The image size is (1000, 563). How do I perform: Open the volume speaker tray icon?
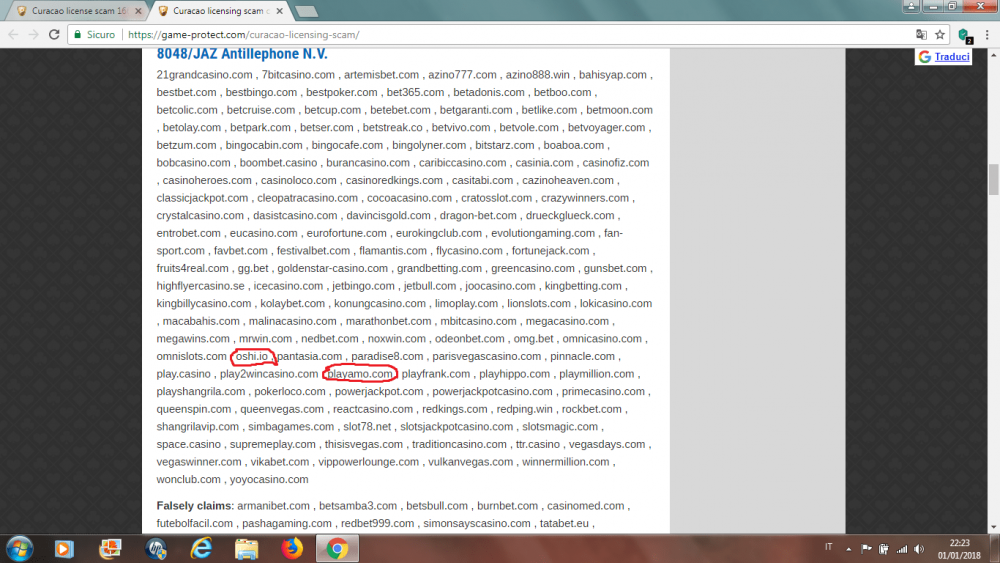tap(919, 548)
